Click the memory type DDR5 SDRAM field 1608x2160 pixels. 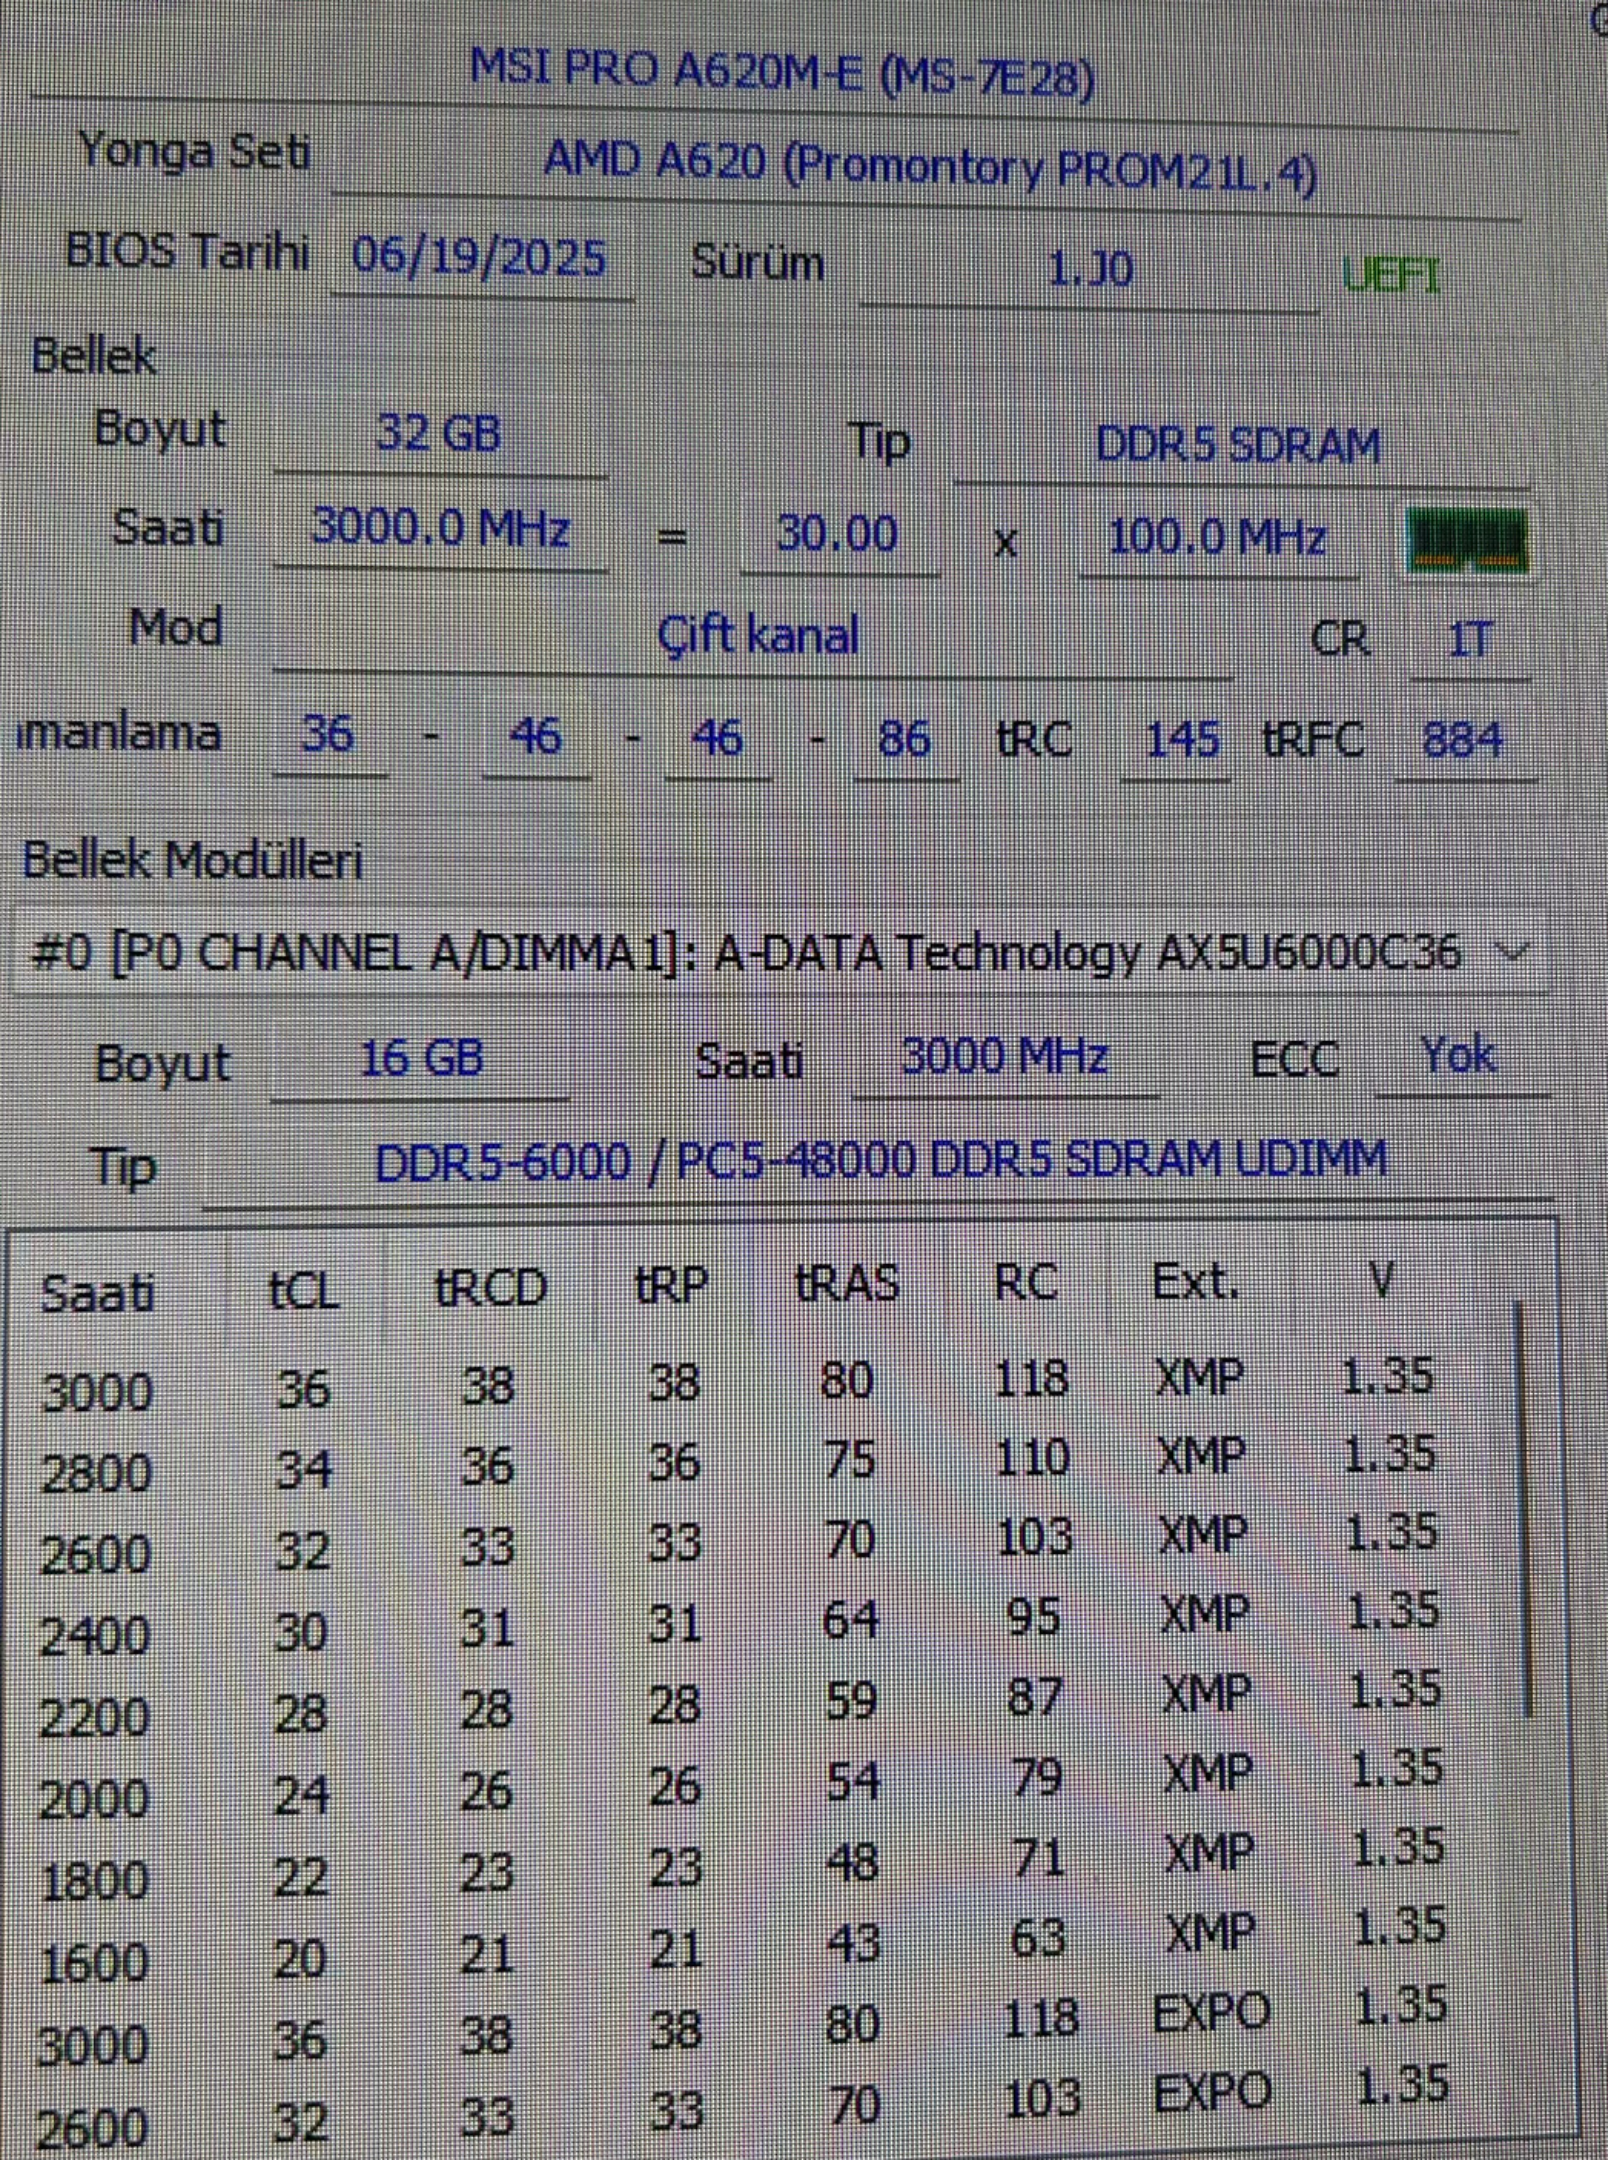coord(1238,444)
